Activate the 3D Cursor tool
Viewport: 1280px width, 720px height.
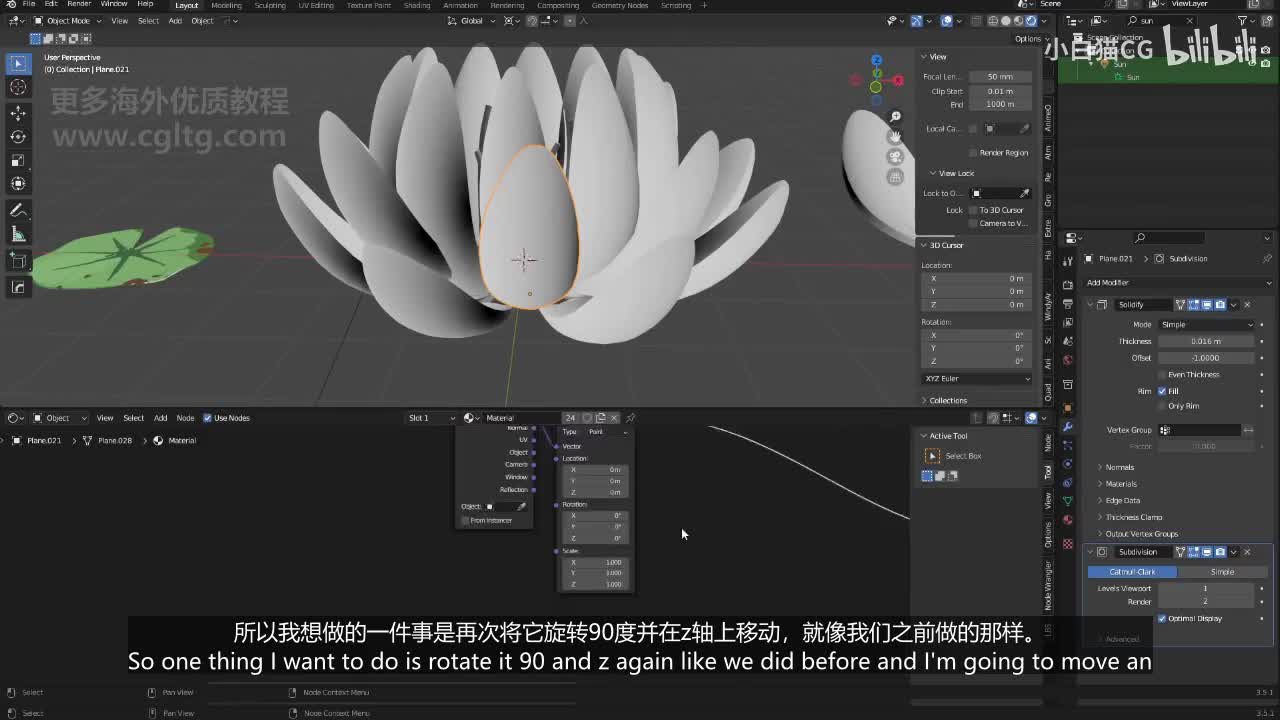[18, 87]
